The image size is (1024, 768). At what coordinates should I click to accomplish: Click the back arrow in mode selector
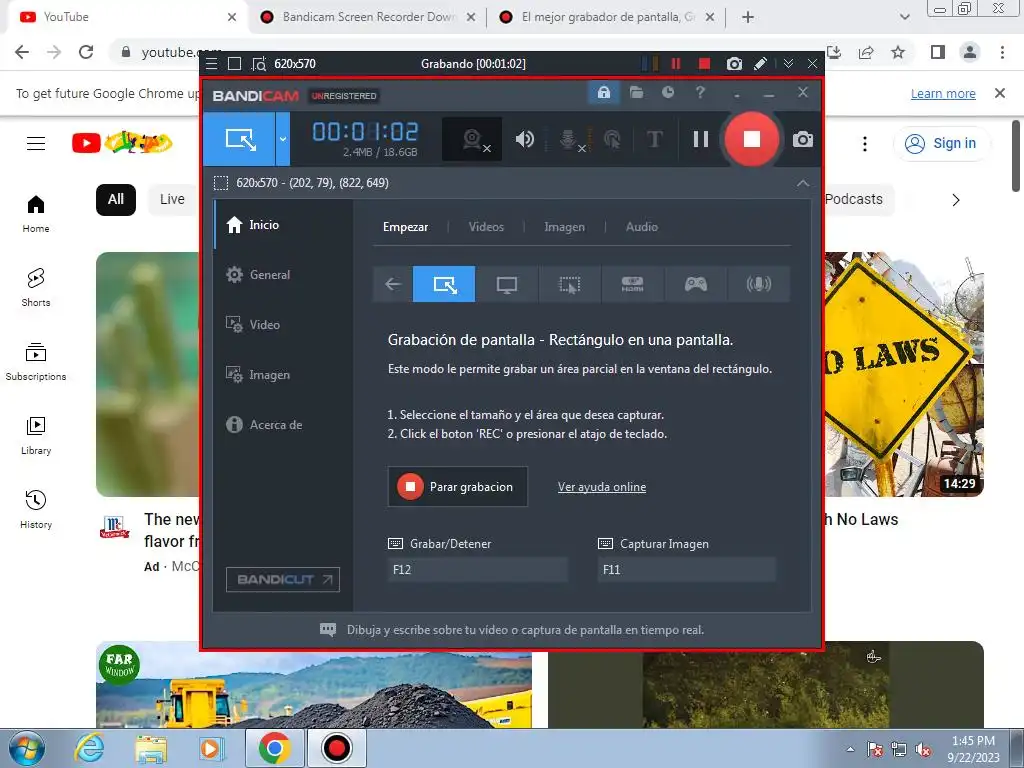(392, 284)
